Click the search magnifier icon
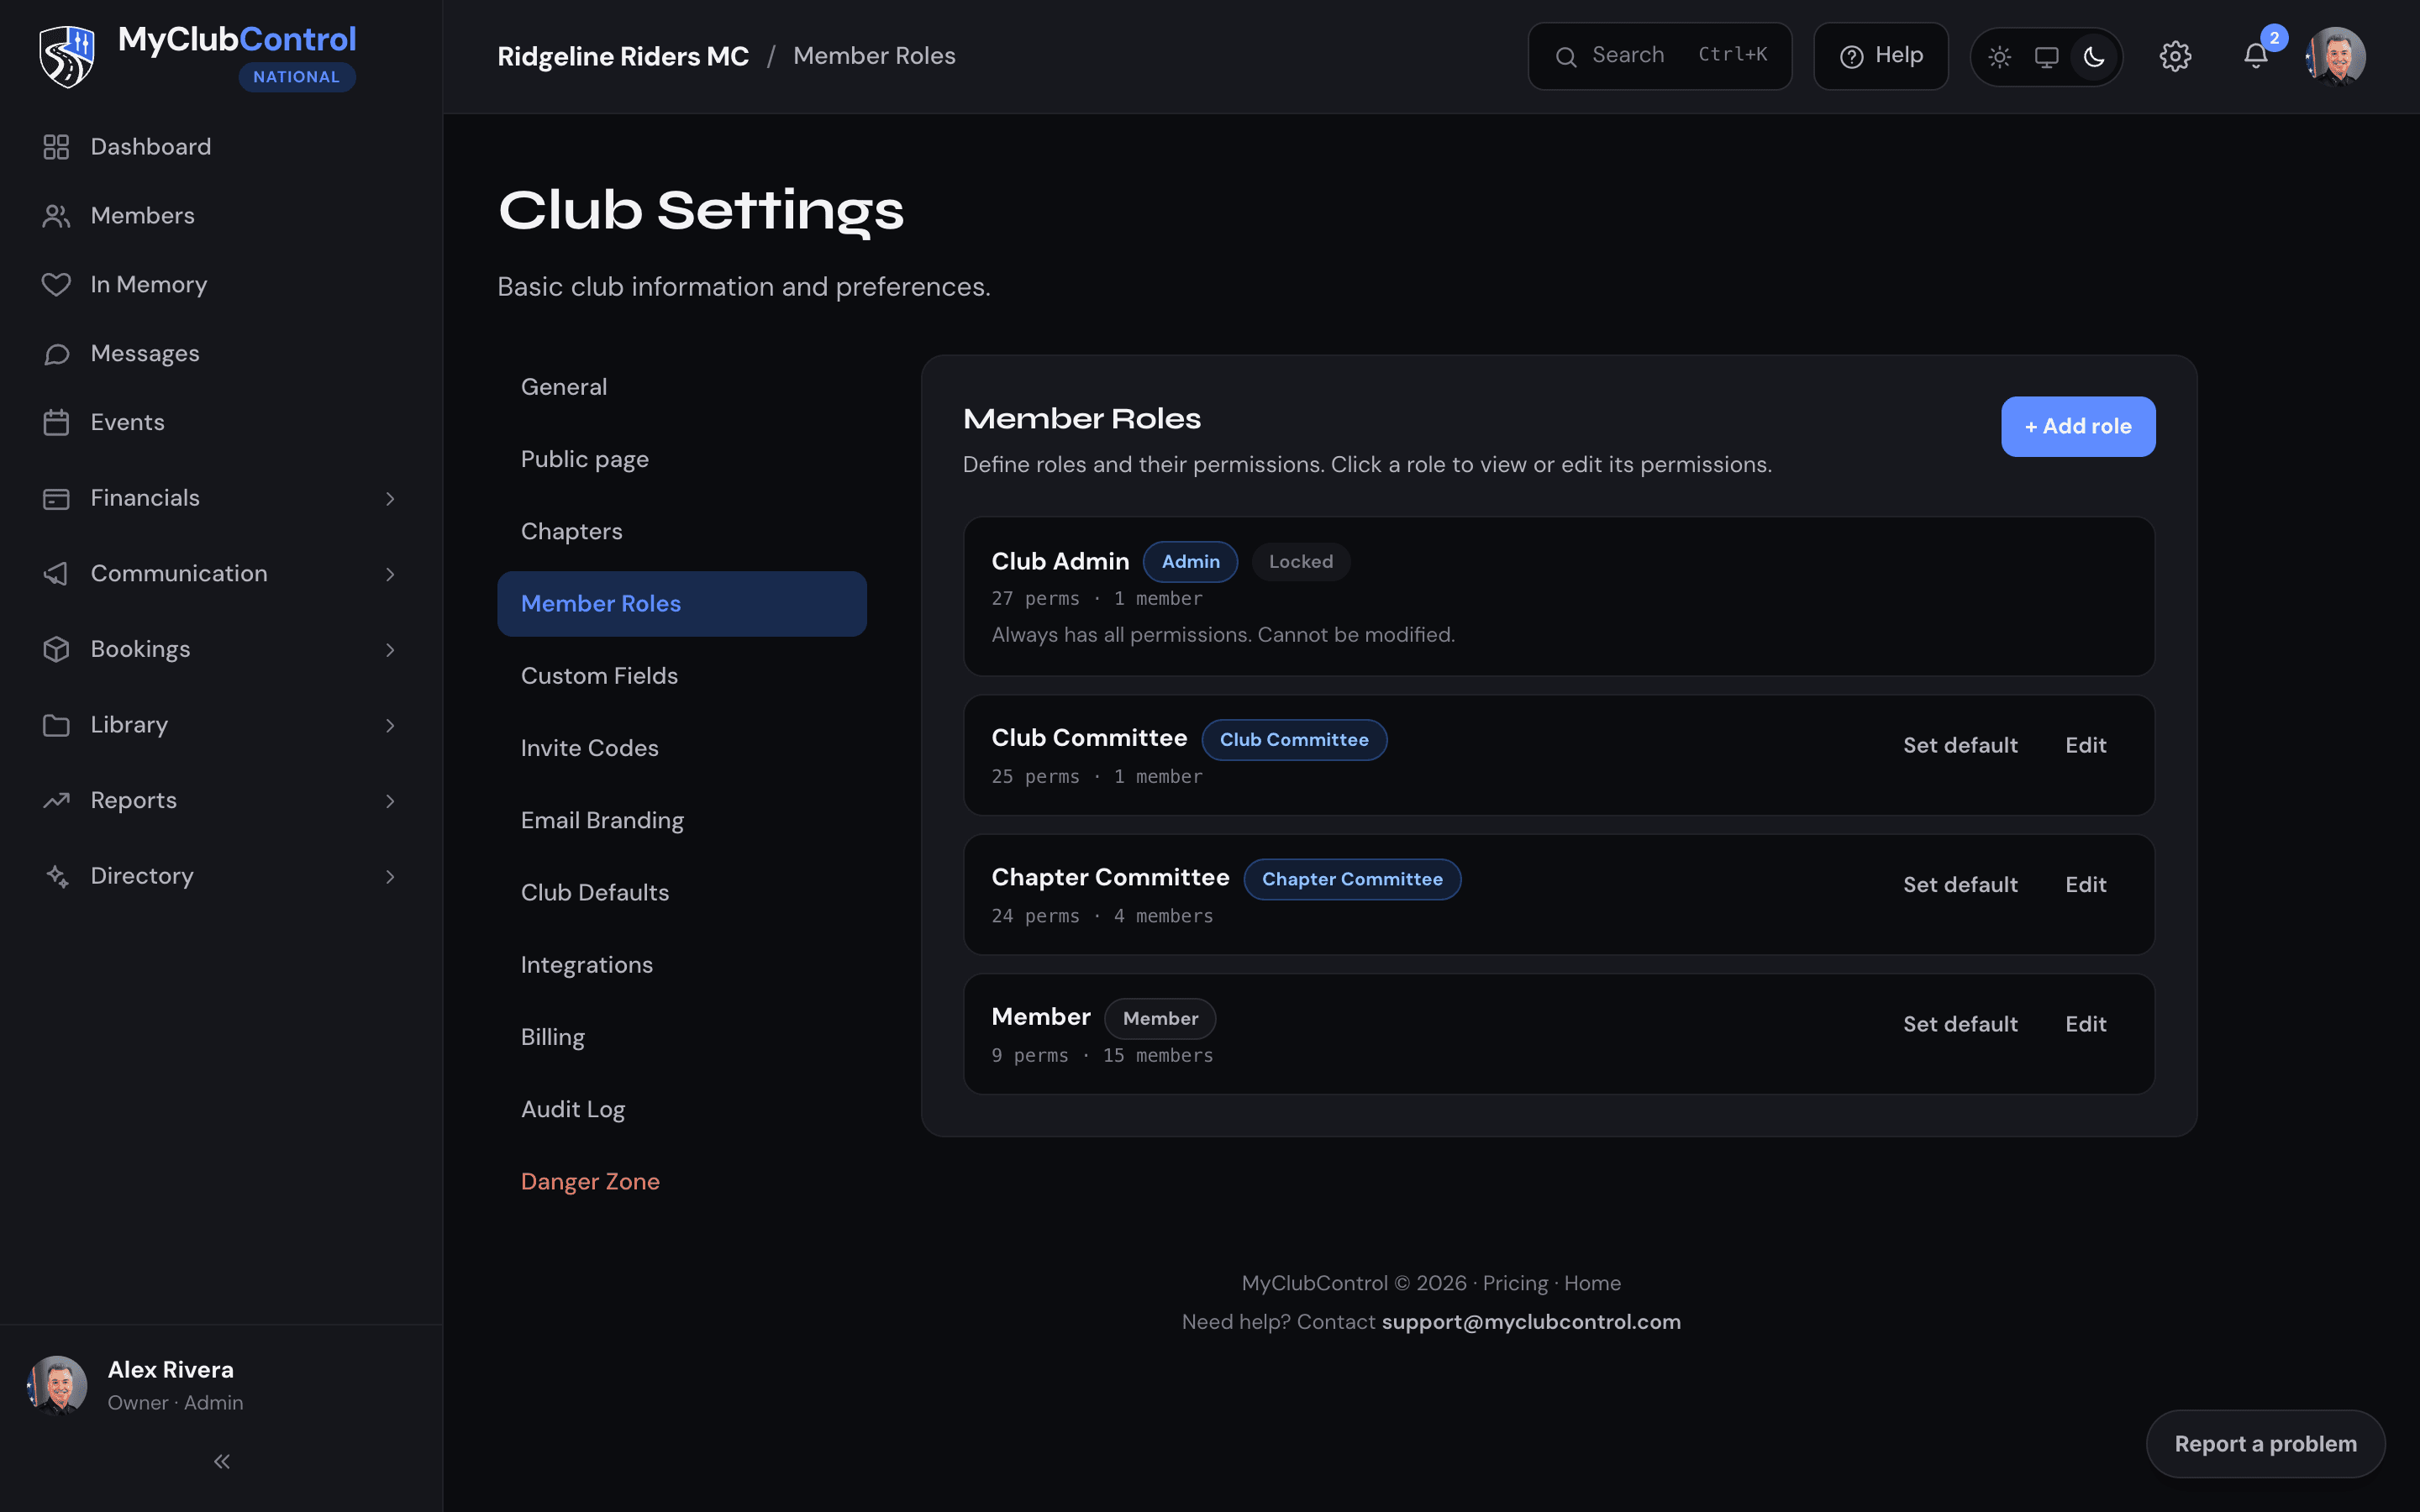 pyautogui.click(x=1566, y=57)
